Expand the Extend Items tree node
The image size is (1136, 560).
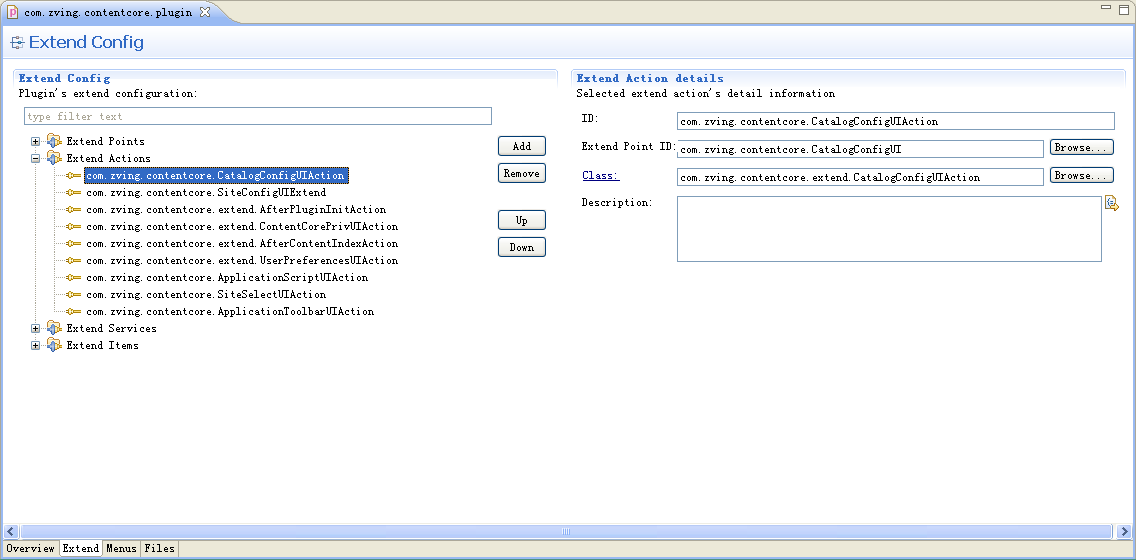(36, 345)
